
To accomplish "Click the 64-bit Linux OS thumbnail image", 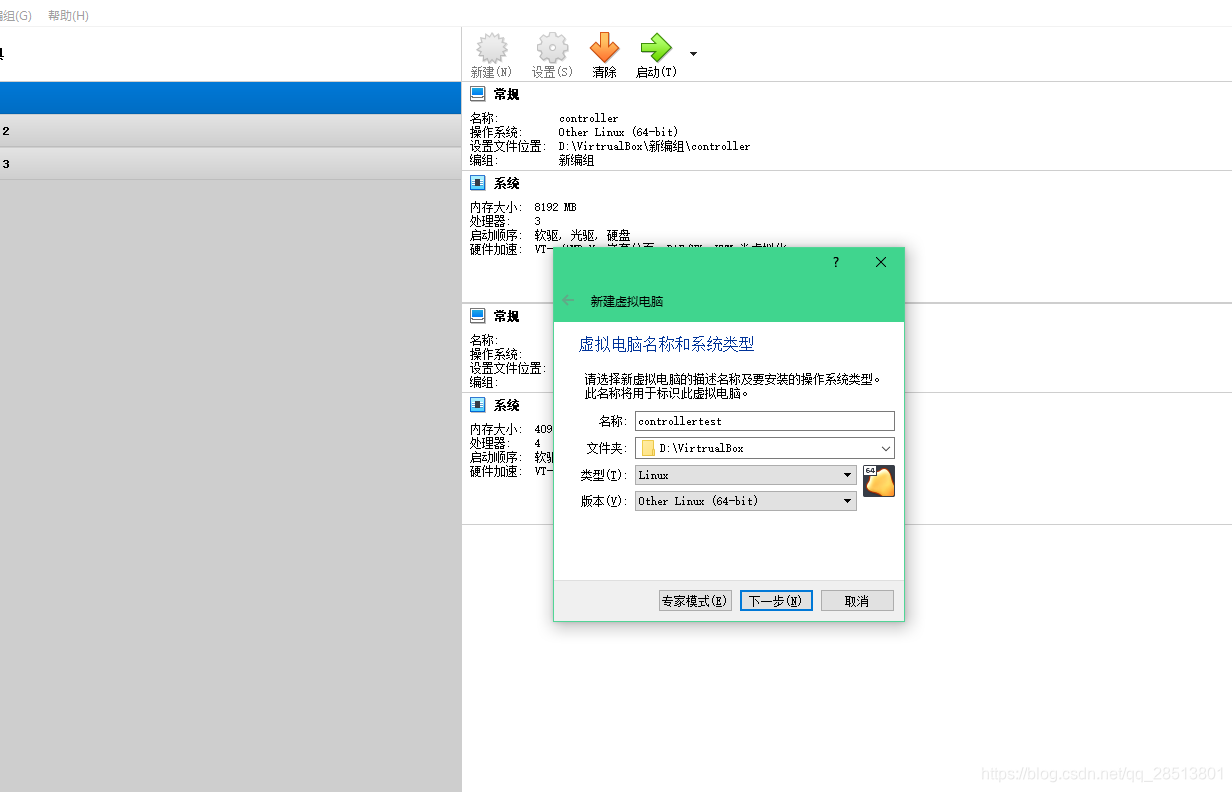I will 878,481.
